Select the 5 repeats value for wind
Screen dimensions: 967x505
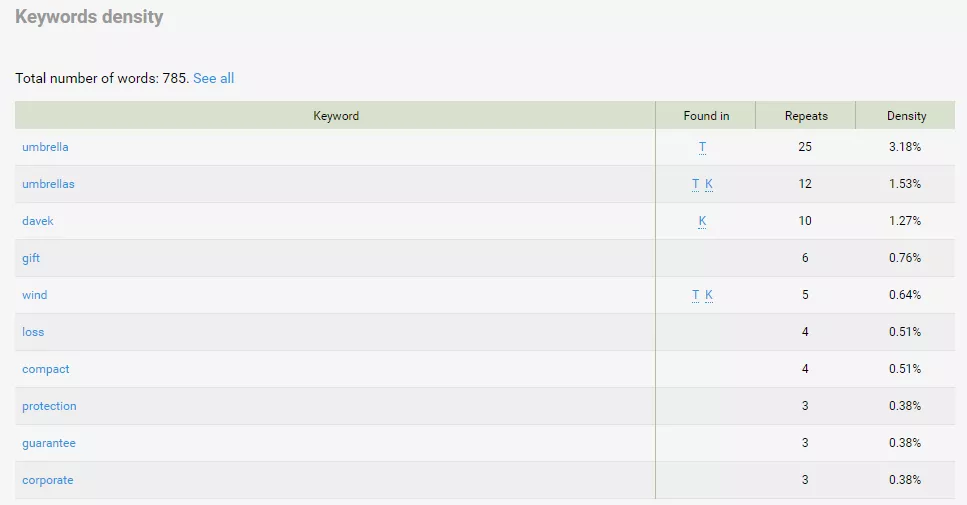click(805, 295)
